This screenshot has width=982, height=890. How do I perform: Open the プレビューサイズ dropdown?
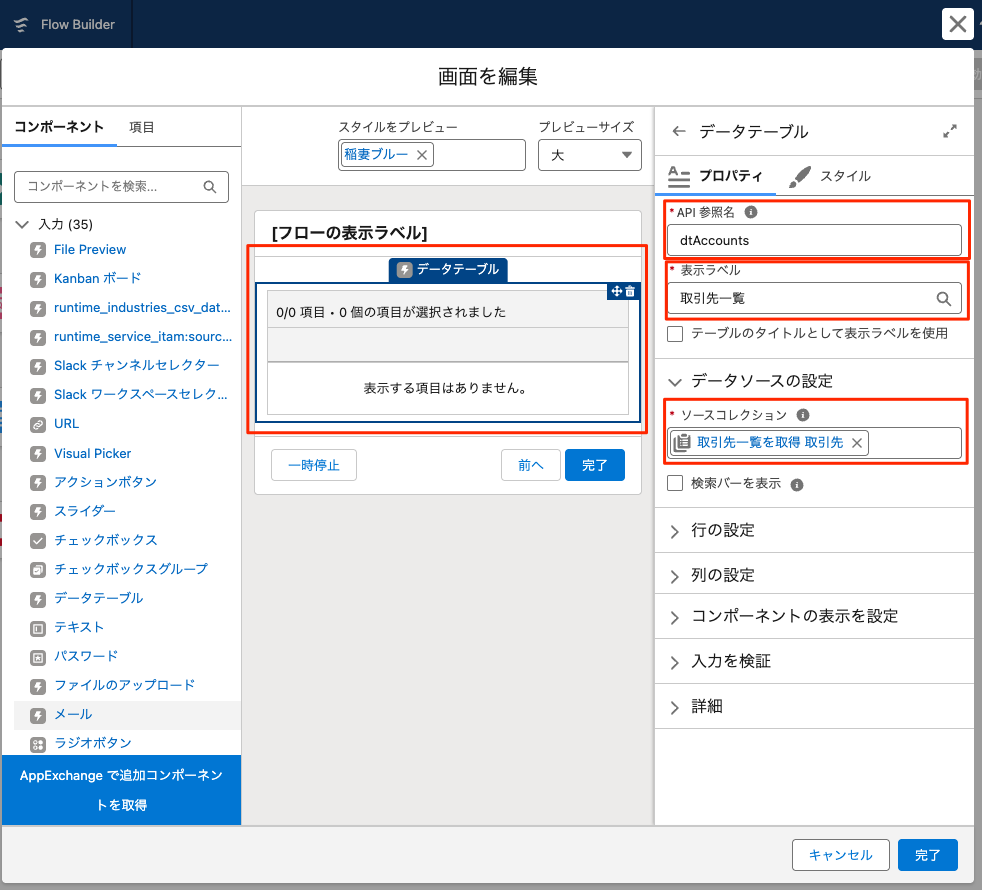point(589,155)
